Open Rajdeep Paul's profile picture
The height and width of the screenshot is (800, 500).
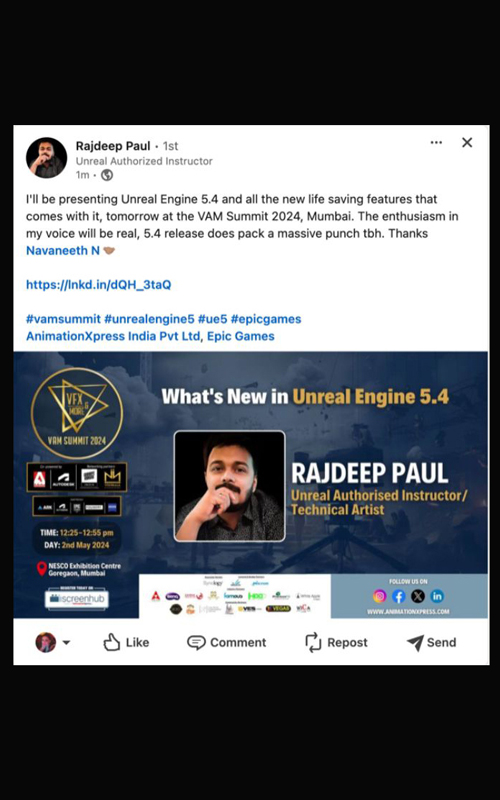(x=46, y=158)
